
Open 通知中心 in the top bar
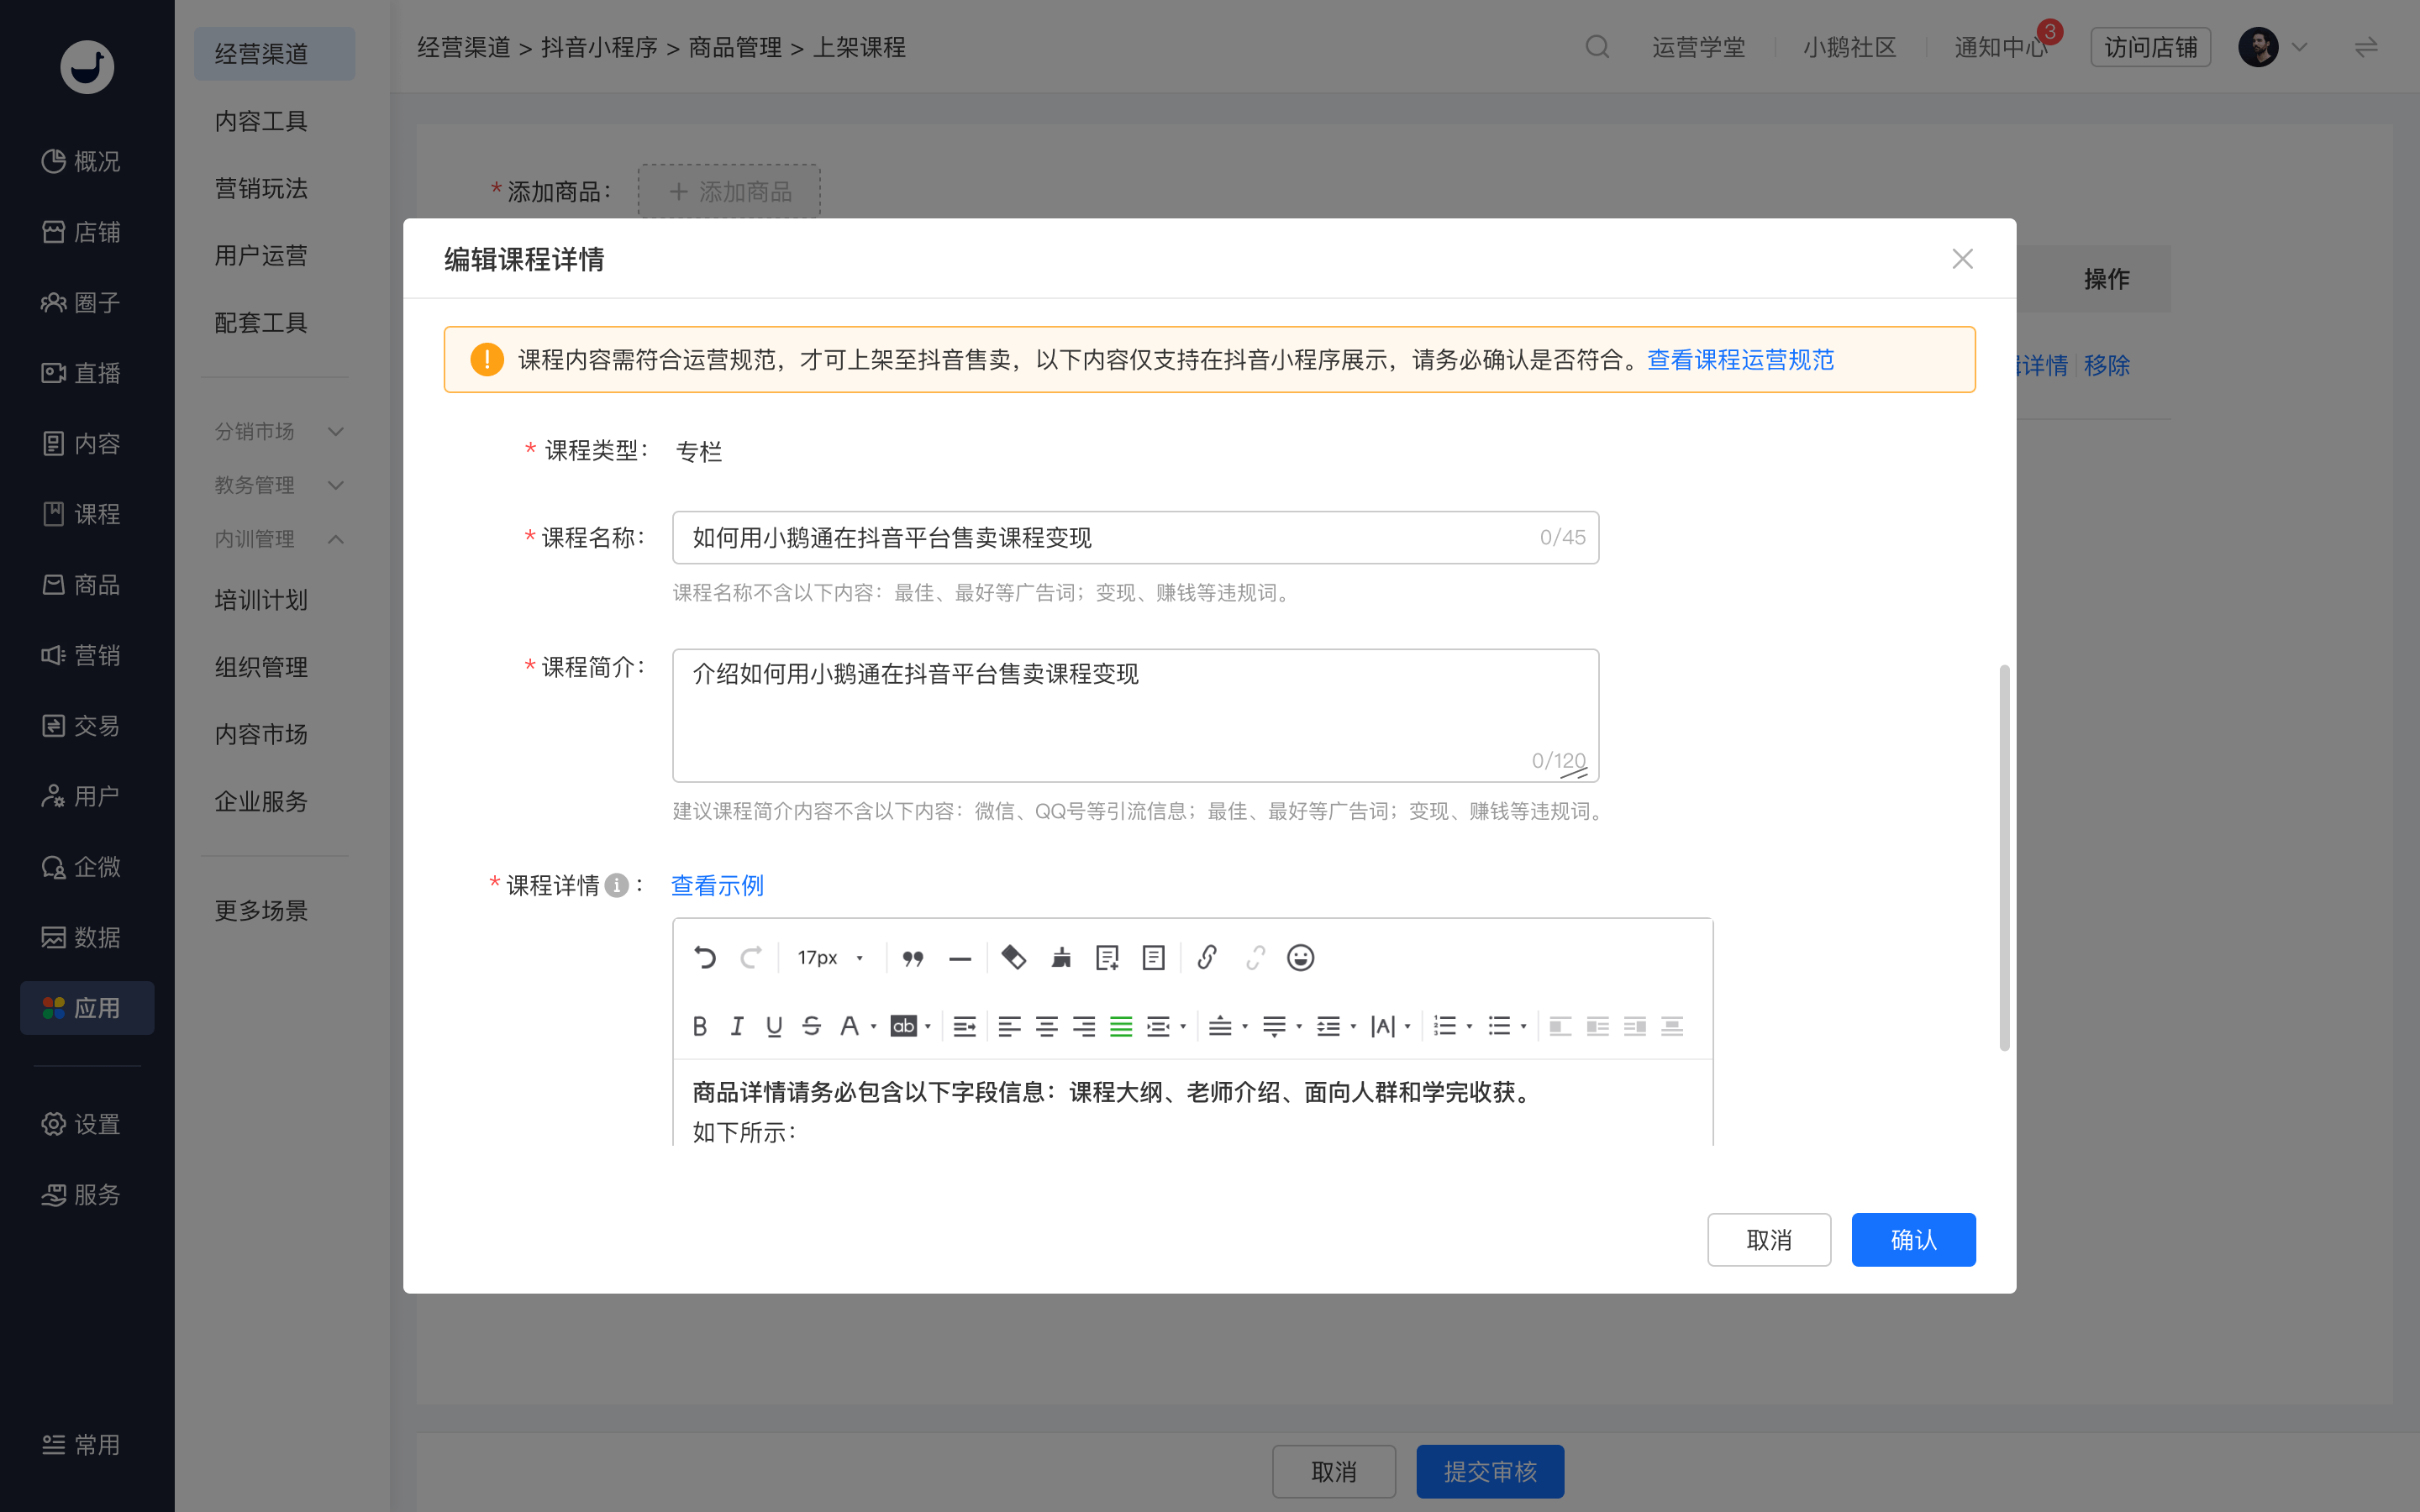(x=2000, y=47)
